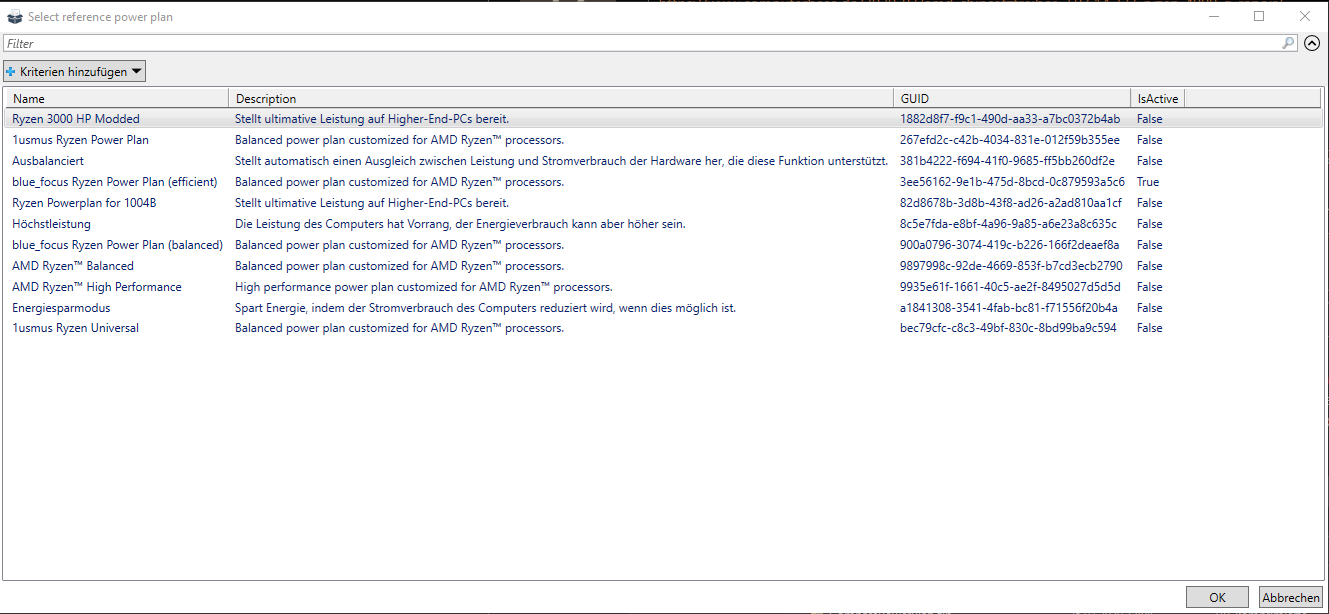
Task: Select the AMD Ryzen Balanced plan
Action: pos(663,266)
